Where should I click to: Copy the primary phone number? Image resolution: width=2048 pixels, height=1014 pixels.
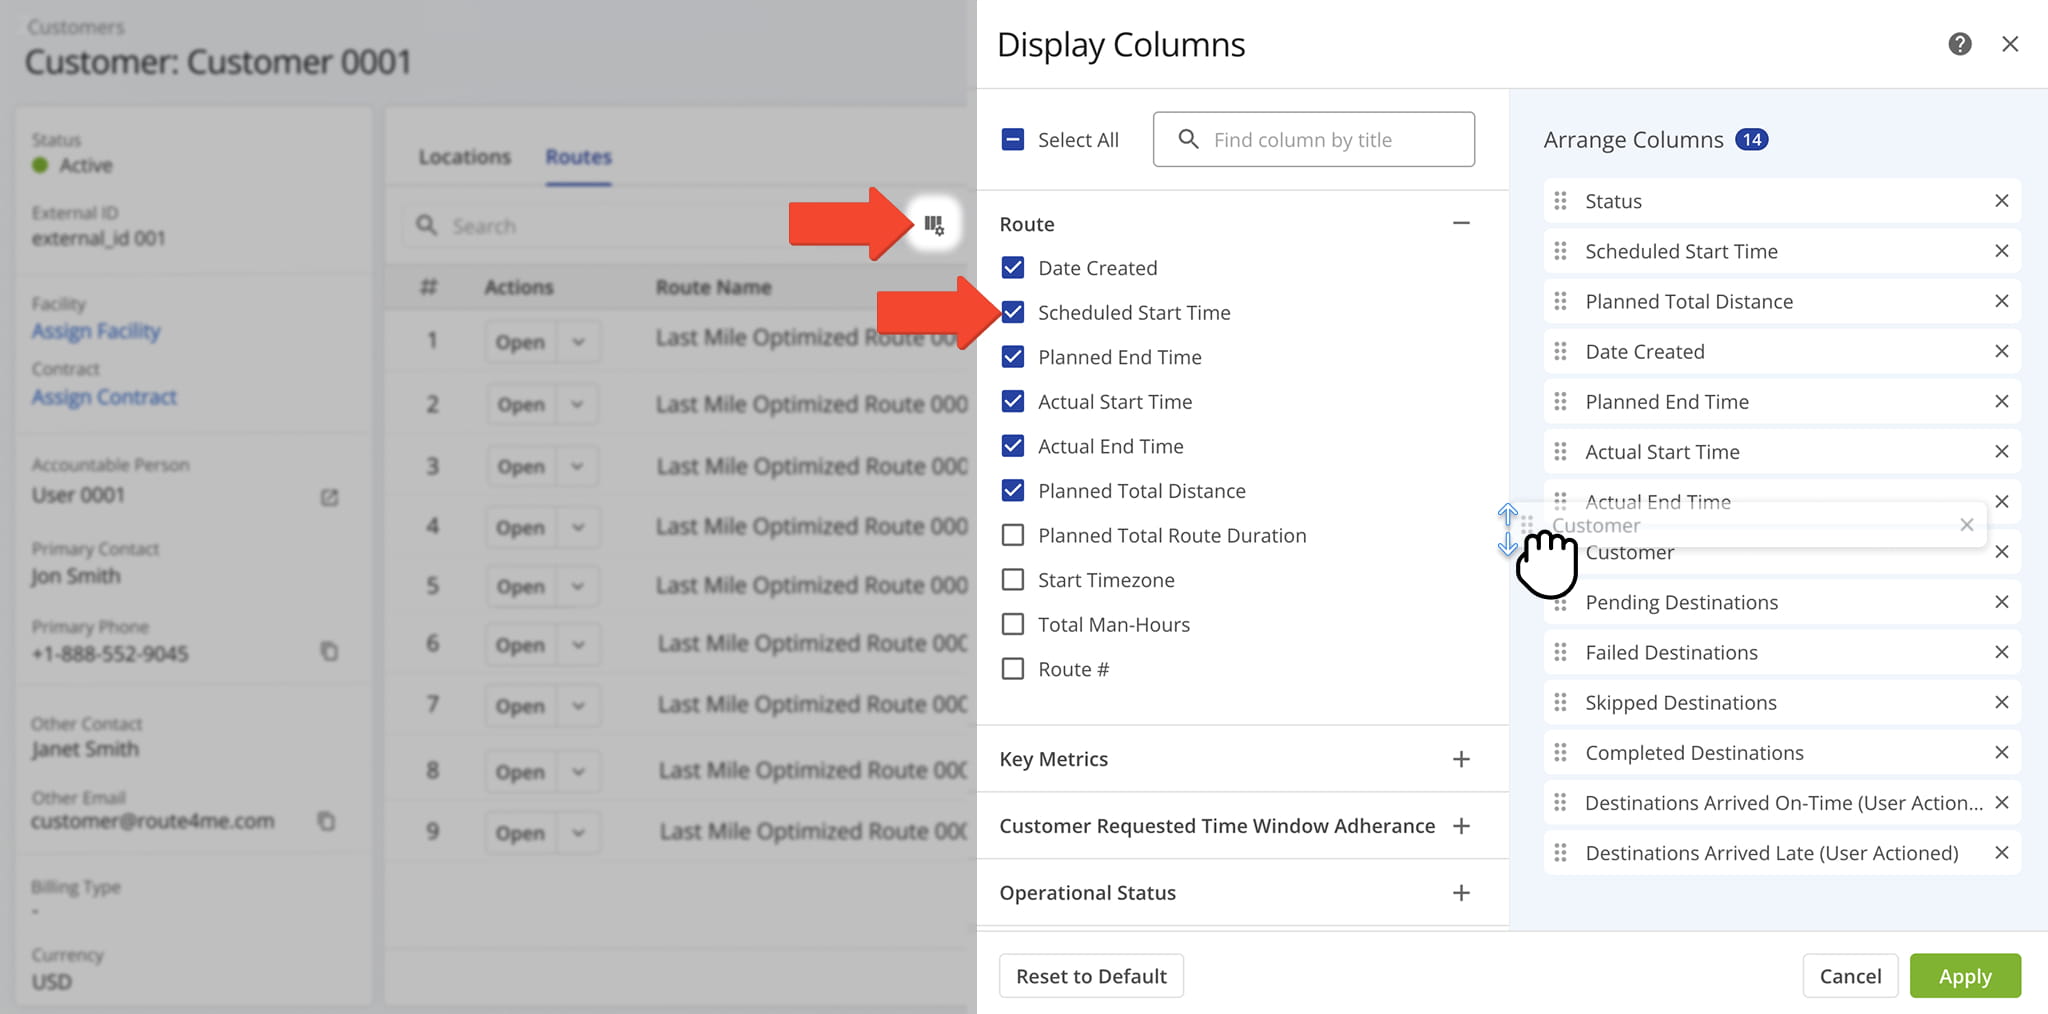coord(329,652)
